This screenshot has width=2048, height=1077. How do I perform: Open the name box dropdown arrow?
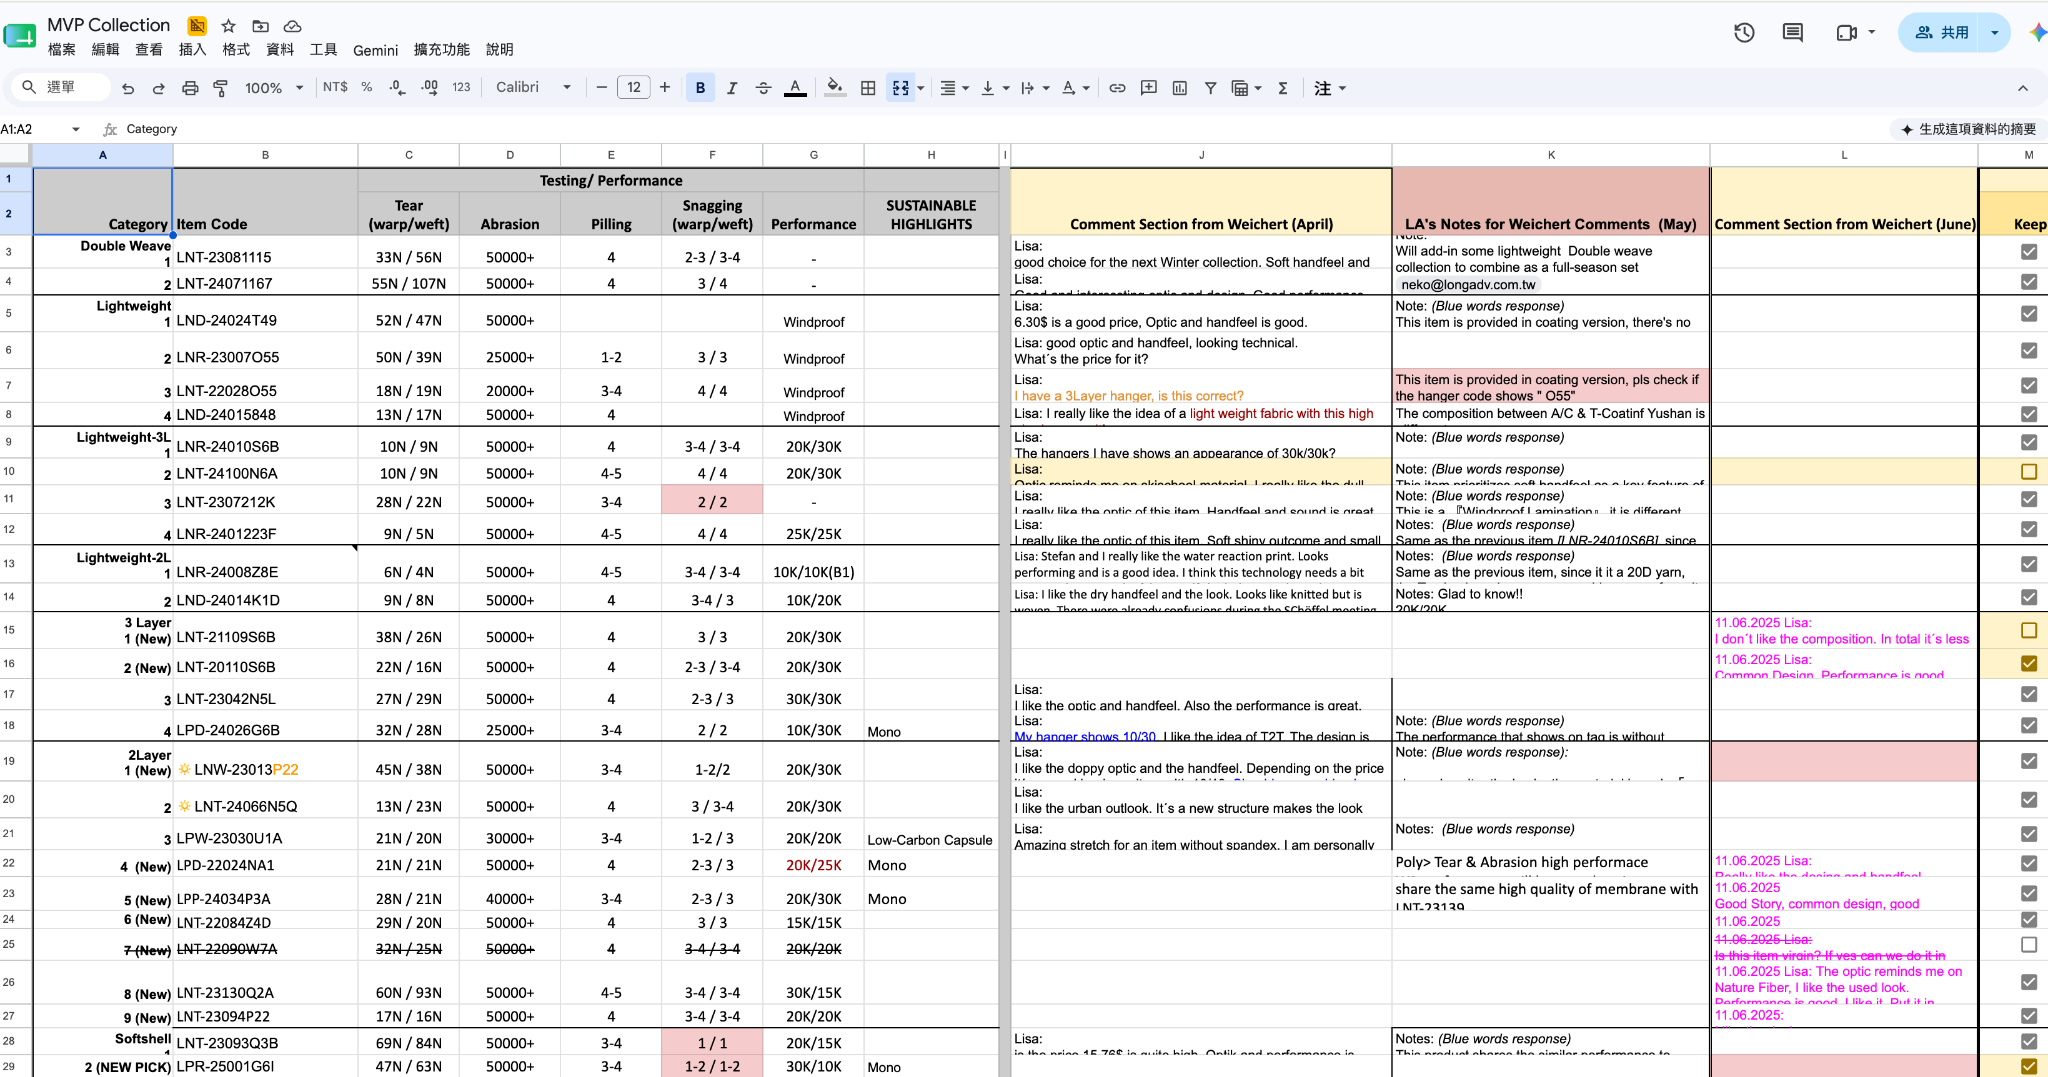pyautogui.click(x=76, y=129)
